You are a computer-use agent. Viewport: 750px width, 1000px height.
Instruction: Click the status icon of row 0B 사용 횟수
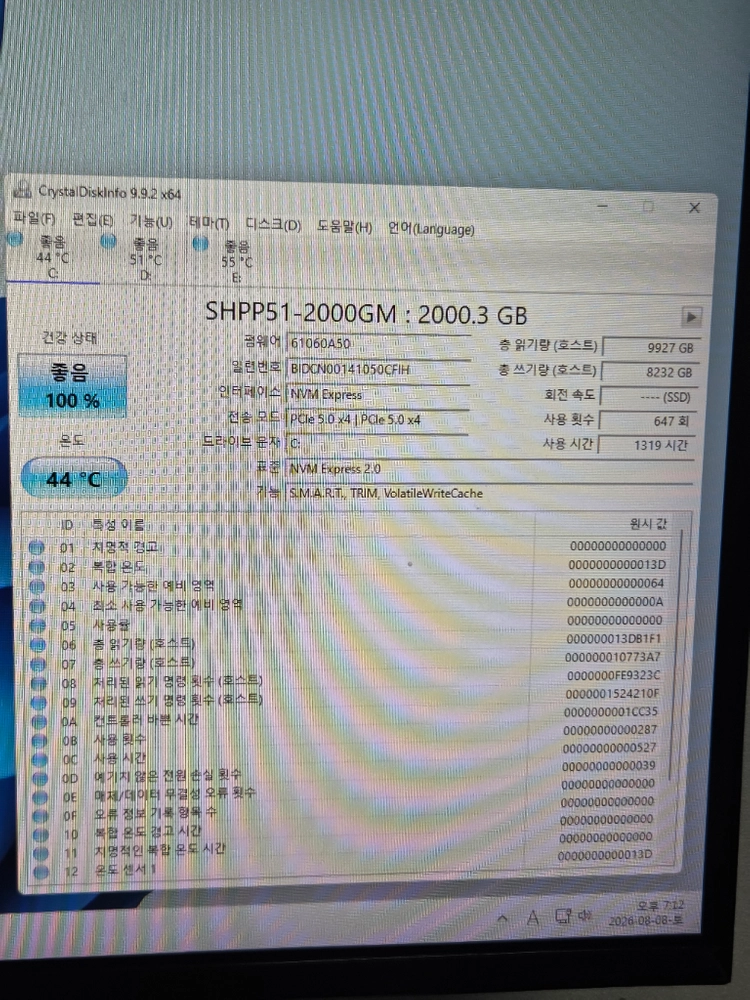coord(40,740)
